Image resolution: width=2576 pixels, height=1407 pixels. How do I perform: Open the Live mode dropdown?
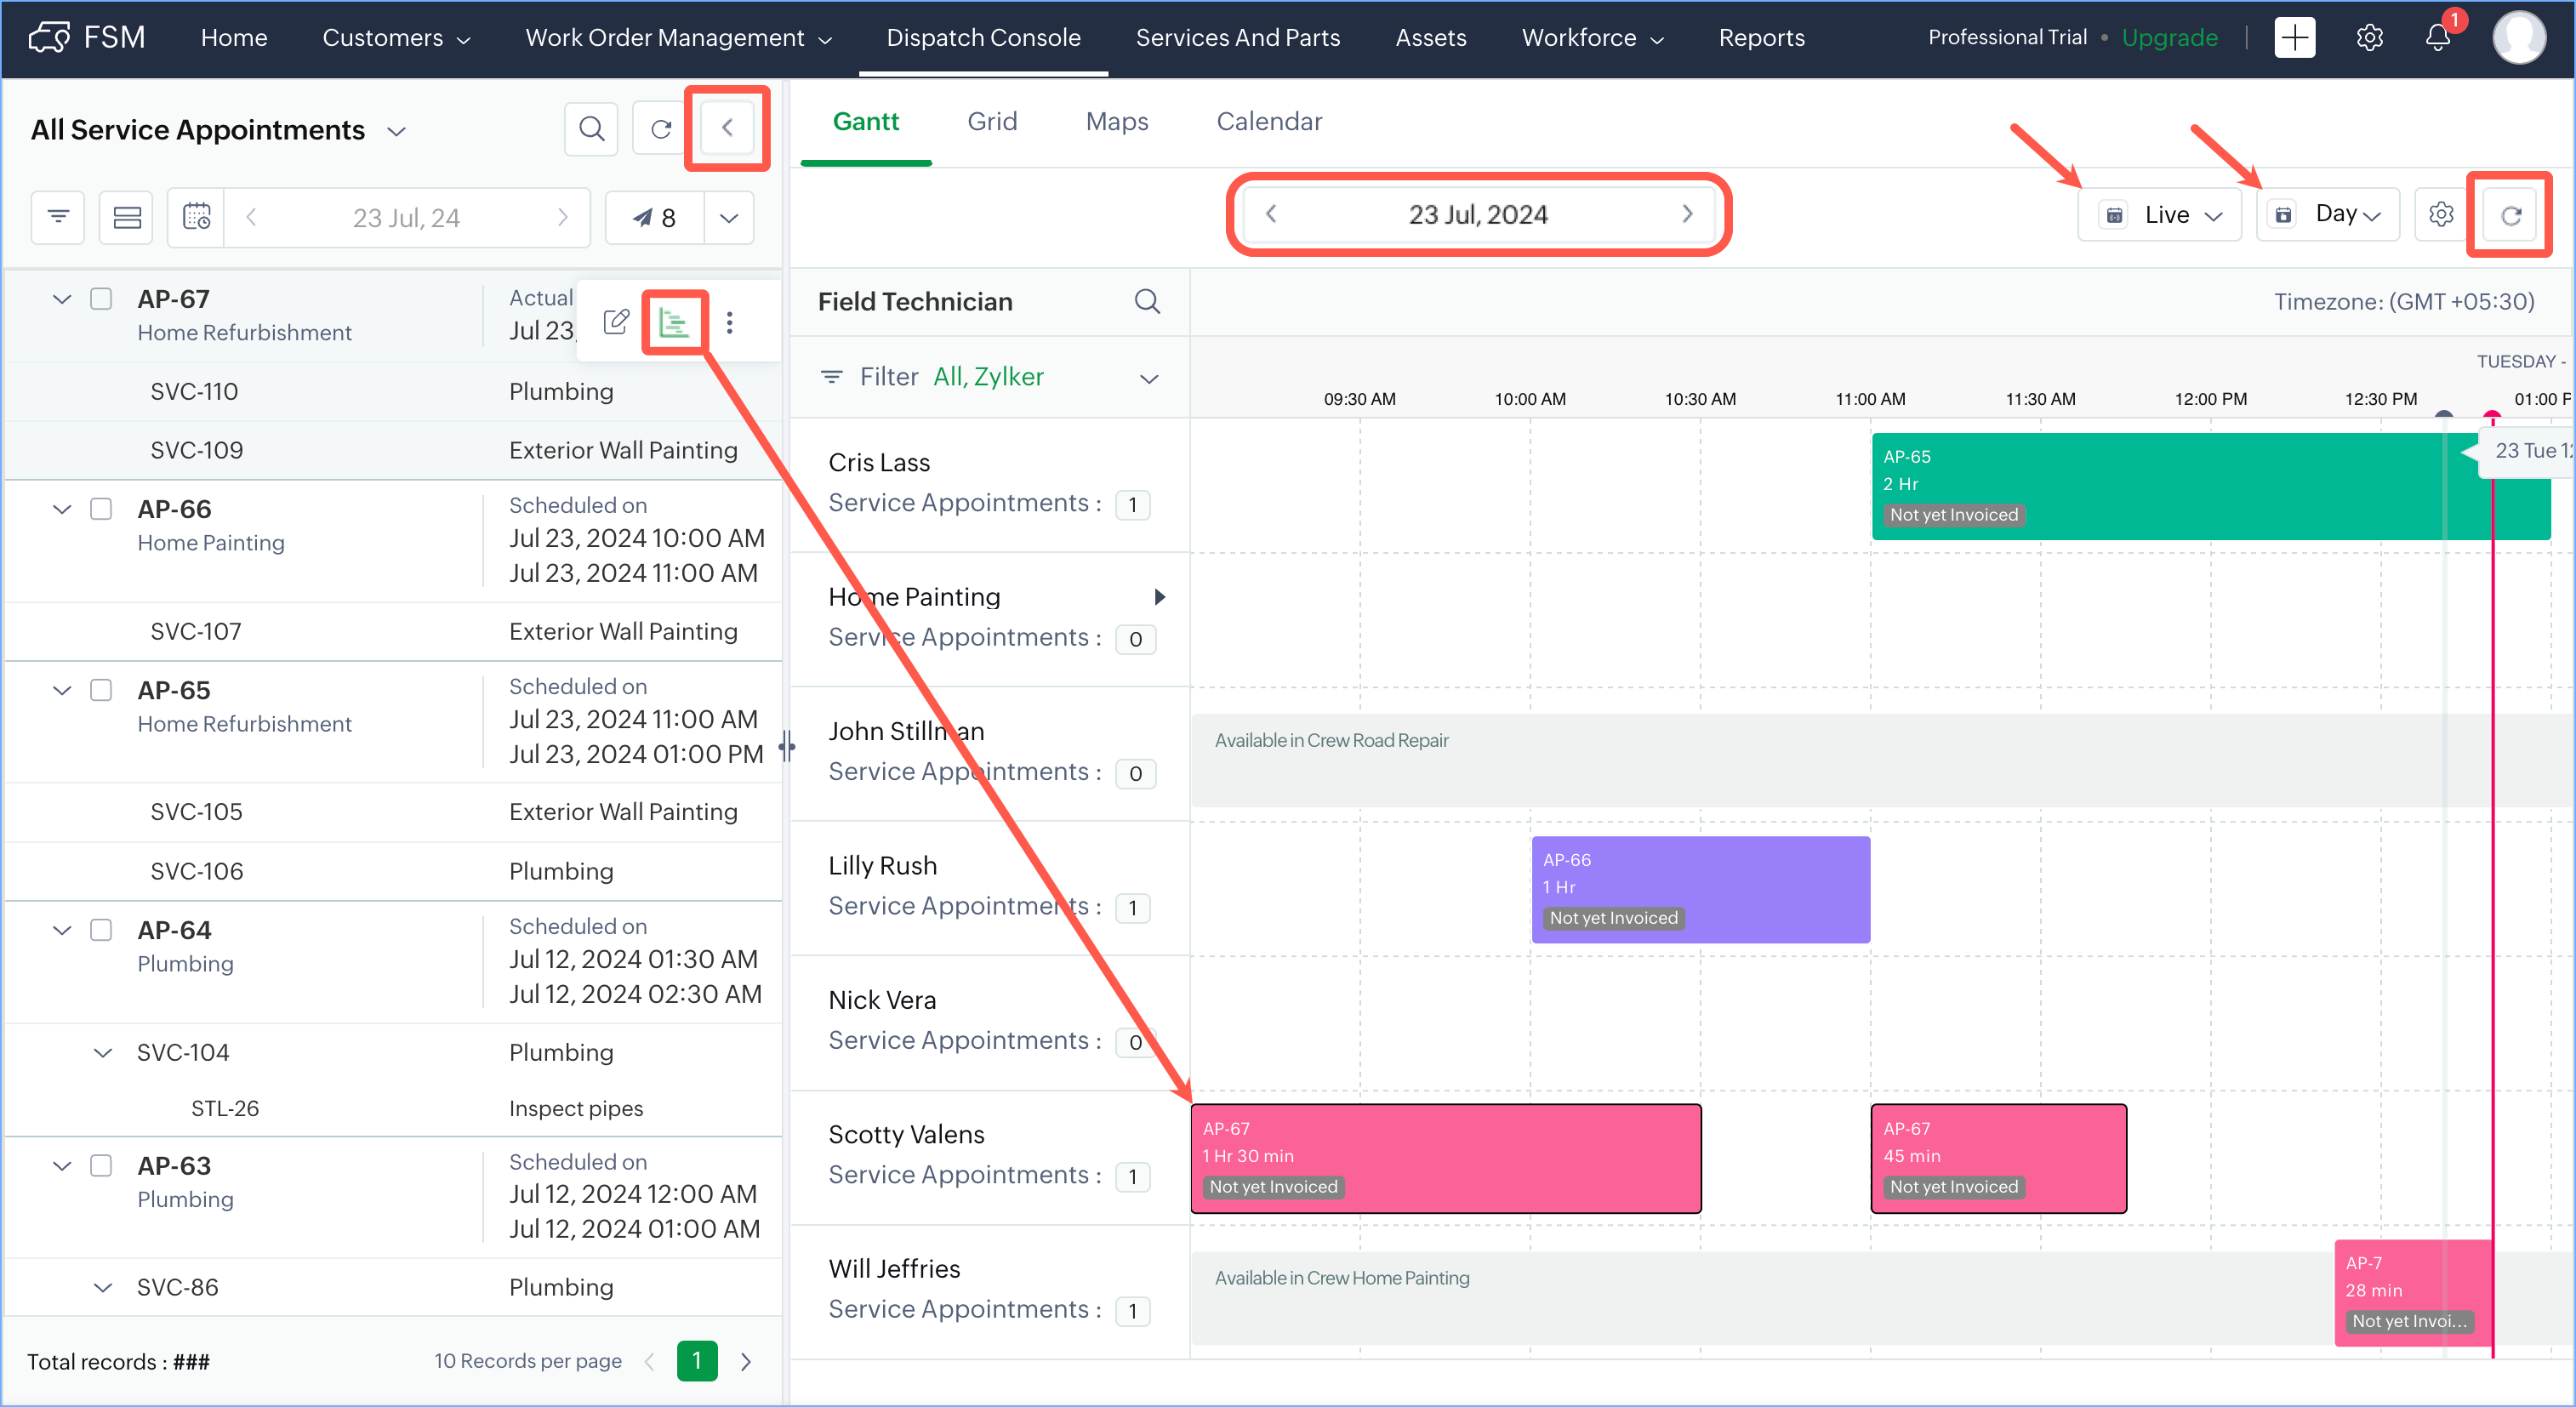(2161, 215)
